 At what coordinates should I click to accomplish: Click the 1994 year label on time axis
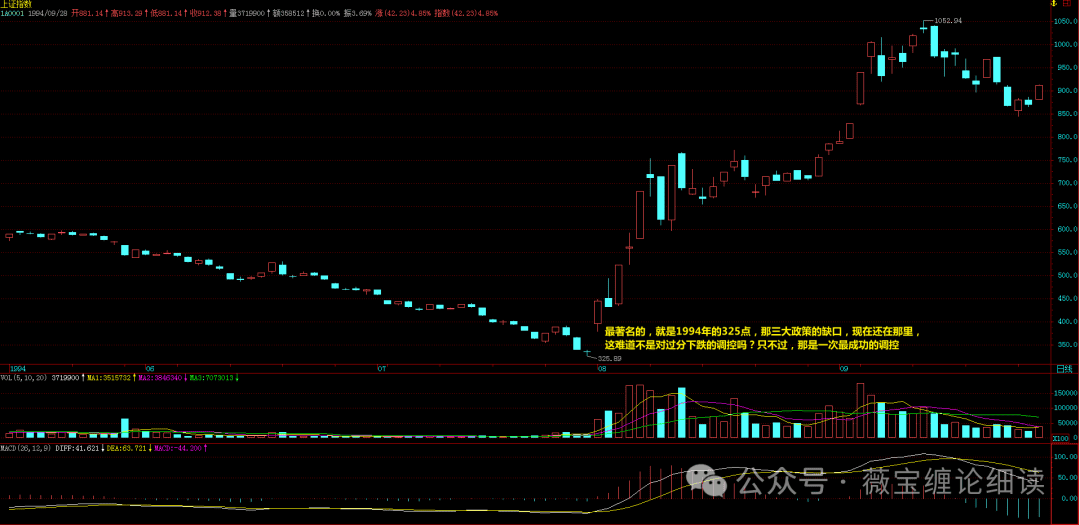point(17,369)
